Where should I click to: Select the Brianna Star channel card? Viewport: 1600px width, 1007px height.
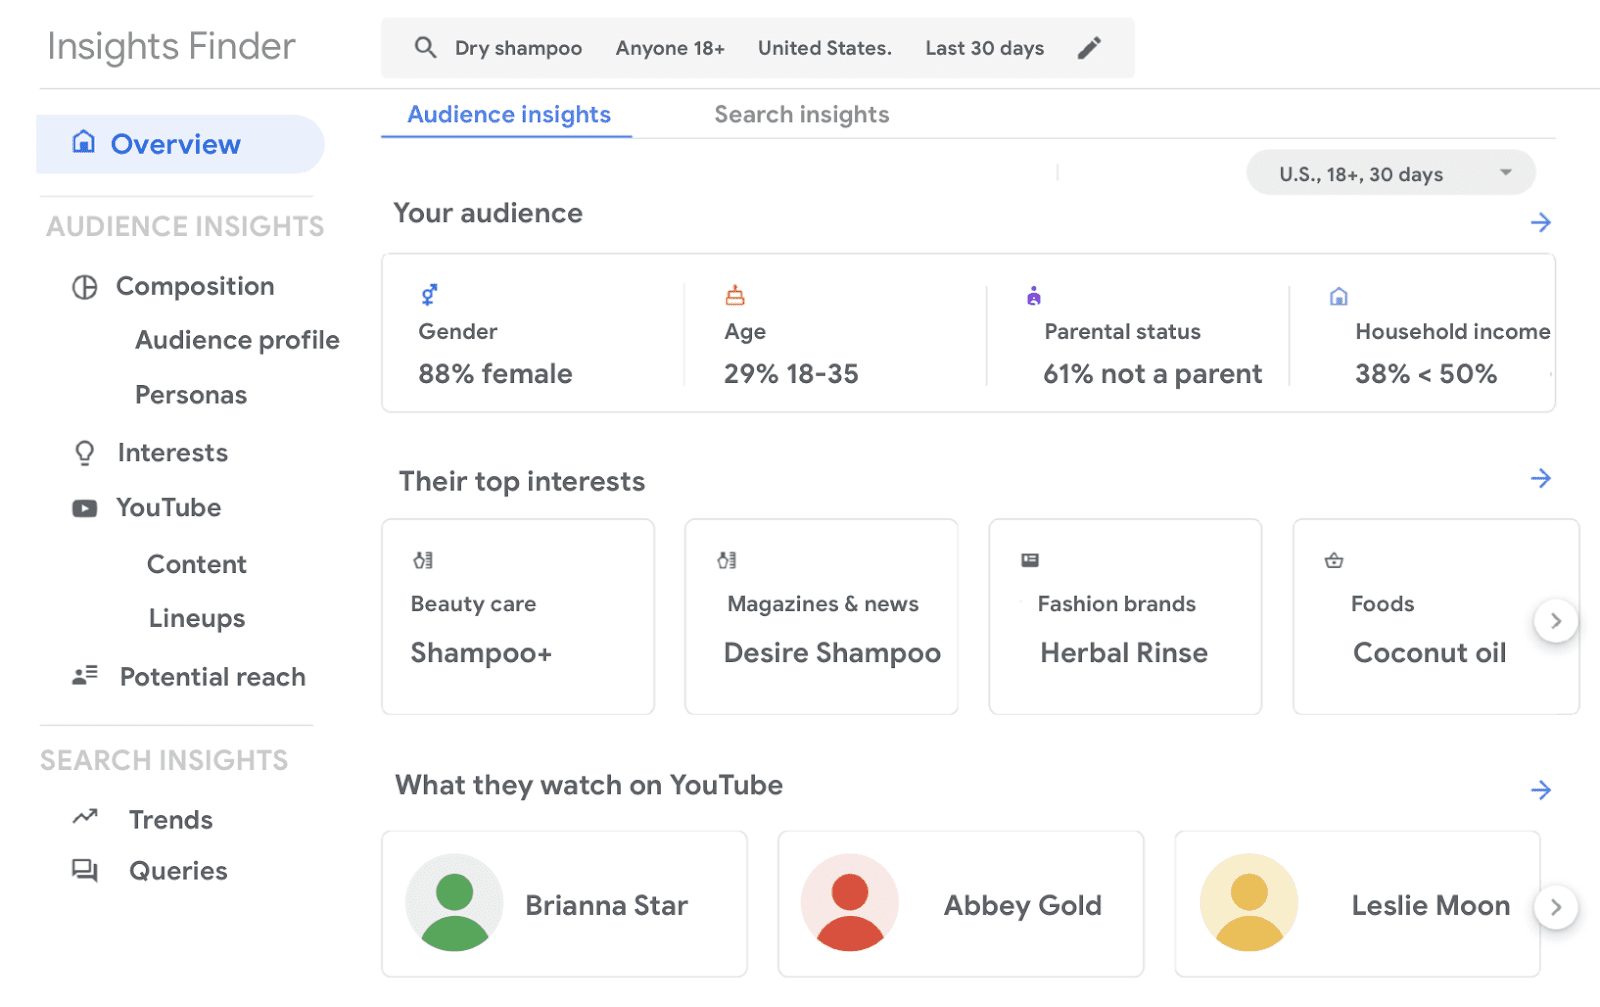564,904
